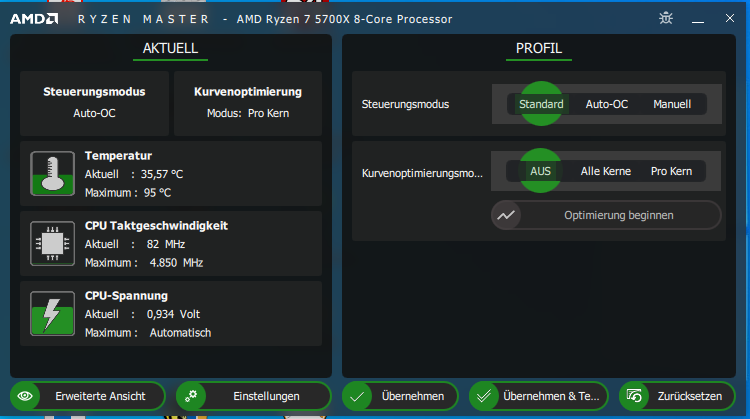The height and width of the screenshot is (419, 750).
Task: Click the Kurvenoptimierung Pro Kern status tile
Action: (248, 103)
